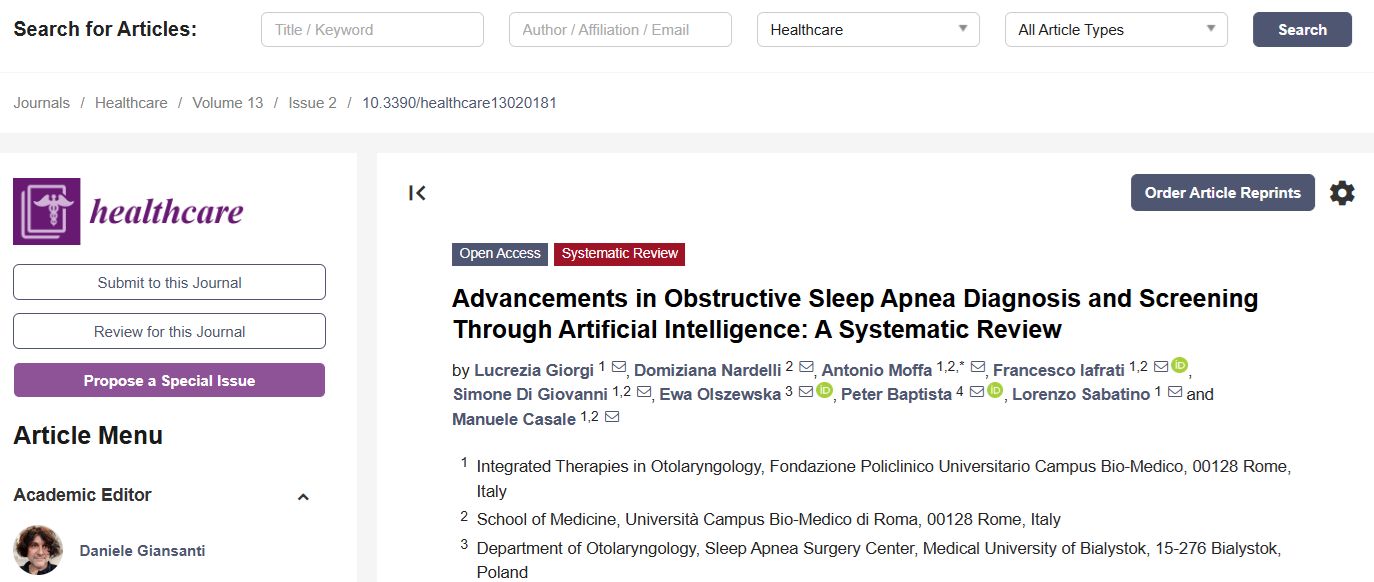1374x582 pixels.
Task: Click the Author / Affiliation / Email field
Action: [620, 30]
